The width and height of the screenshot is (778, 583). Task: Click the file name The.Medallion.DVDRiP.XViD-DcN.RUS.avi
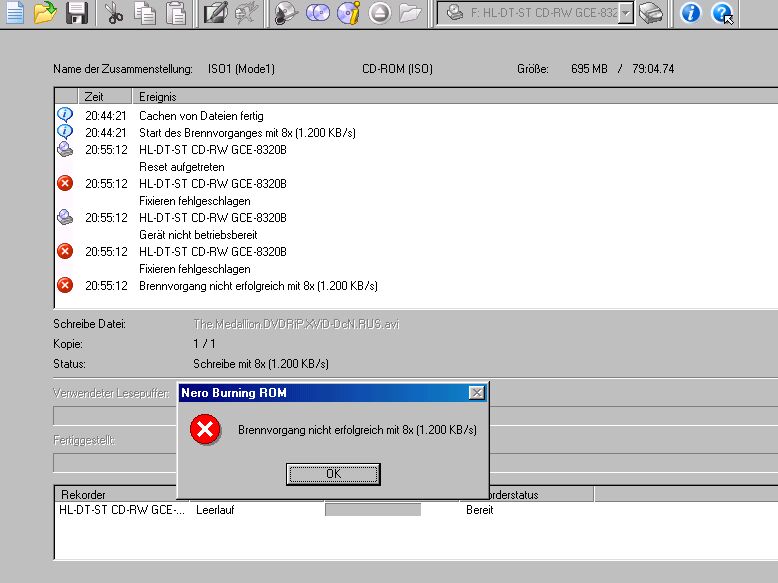pos(296,324)
